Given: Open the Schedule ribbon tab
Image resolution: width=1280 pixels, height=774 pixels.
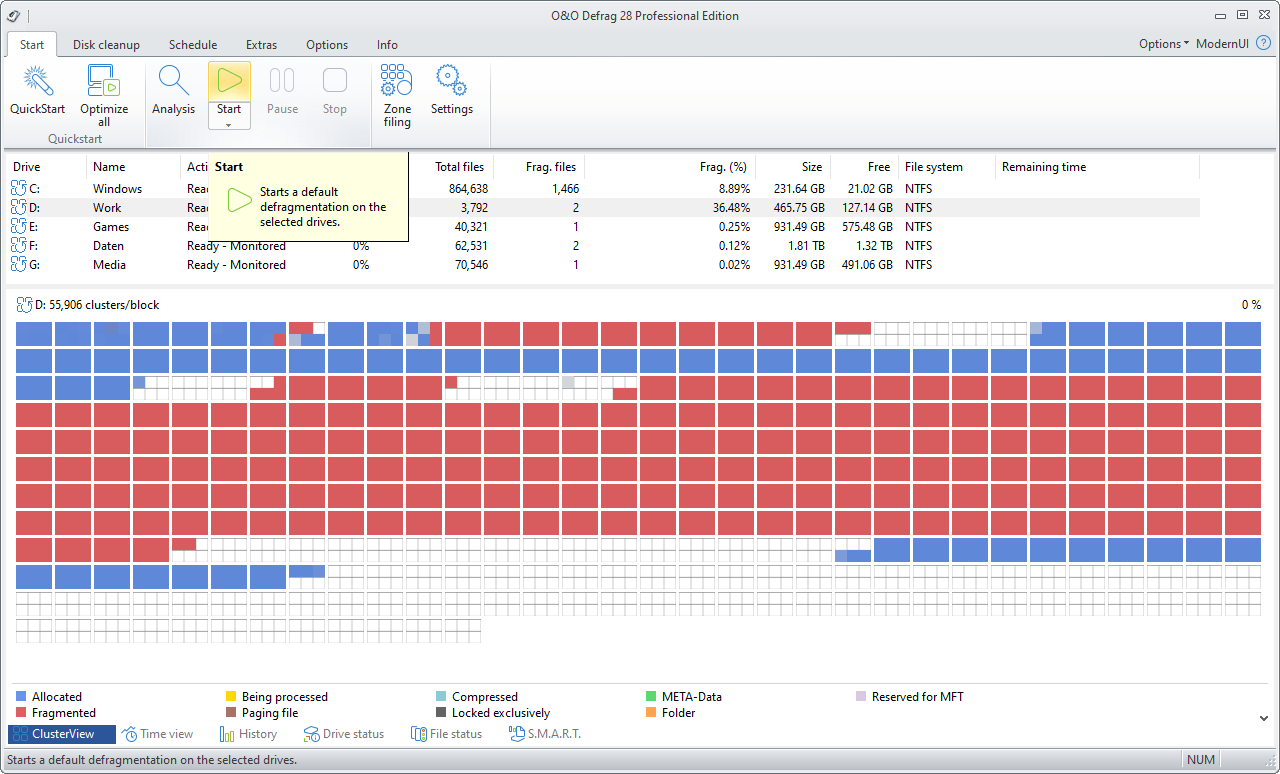Looking at the screenshot, I should click(x=193, y=44).
